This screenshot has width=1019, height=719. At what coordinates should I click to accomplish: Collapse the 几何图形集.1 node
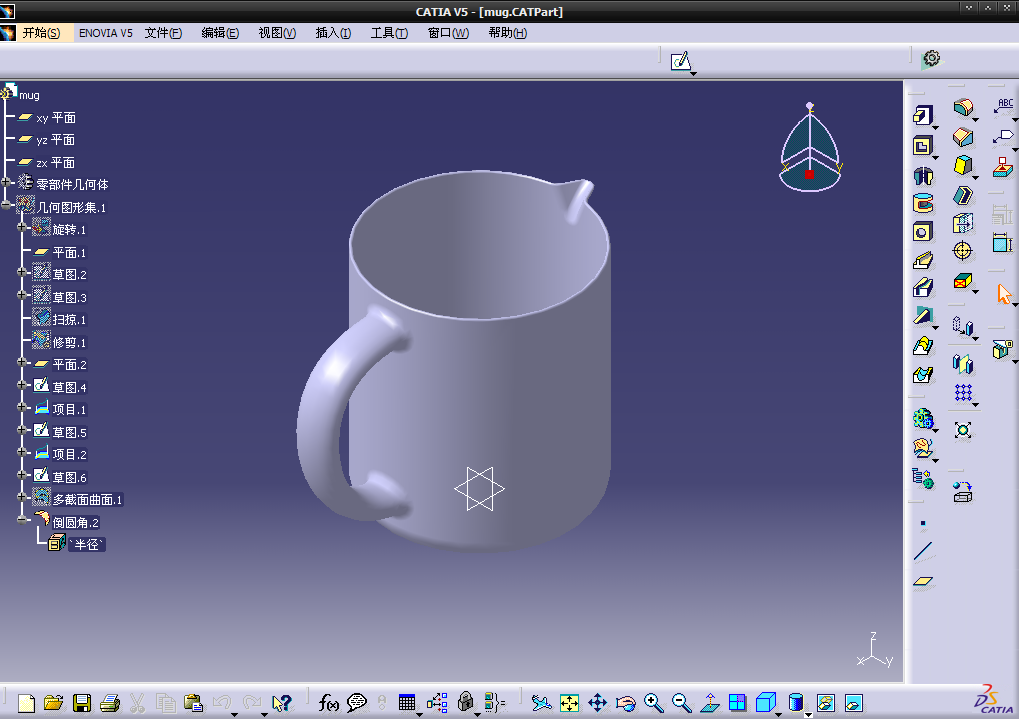(6, 205)
